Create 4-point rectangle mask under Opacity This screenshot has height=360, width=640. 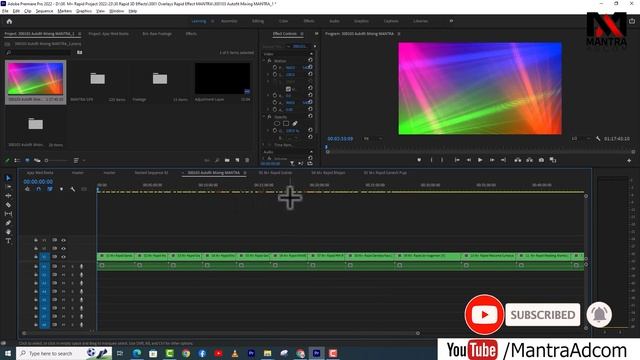point(286,123)
